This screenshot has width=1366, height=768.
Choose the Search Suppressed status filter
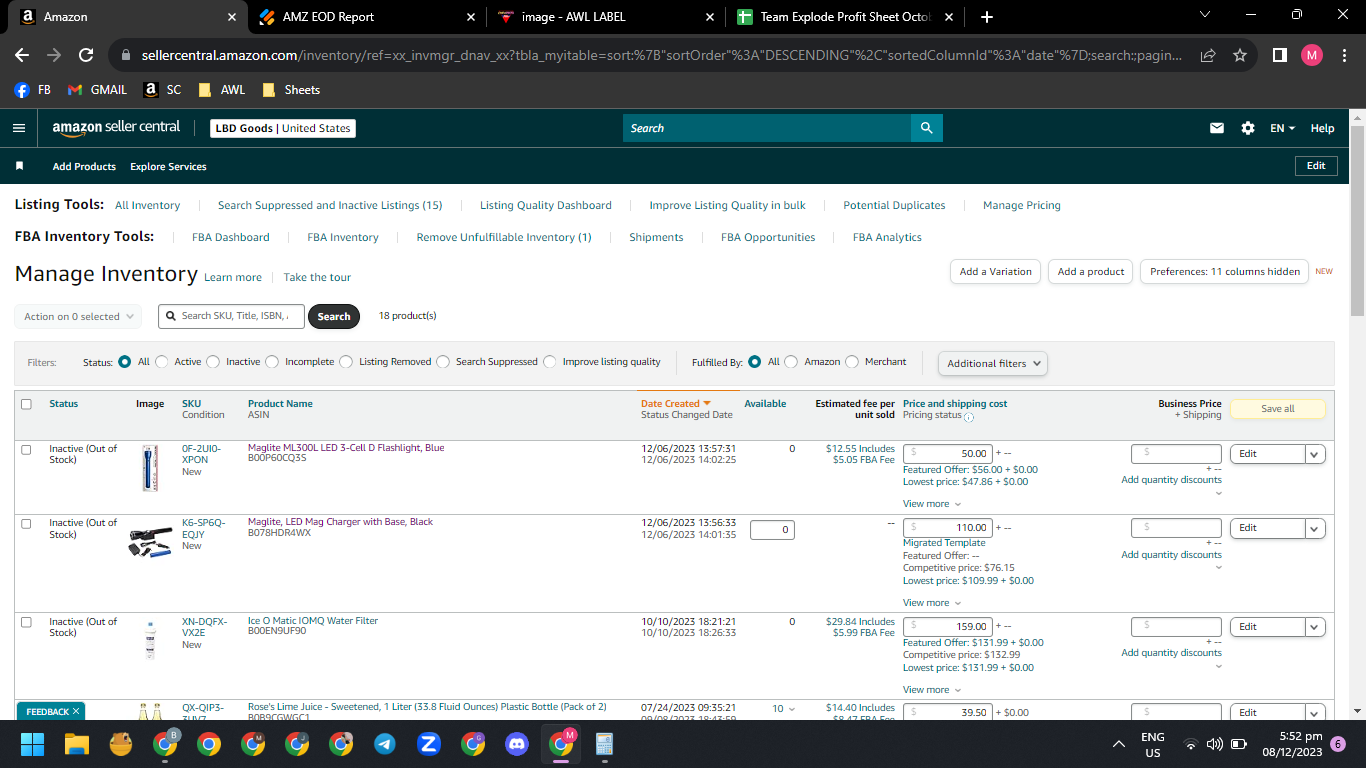point(443,362)
